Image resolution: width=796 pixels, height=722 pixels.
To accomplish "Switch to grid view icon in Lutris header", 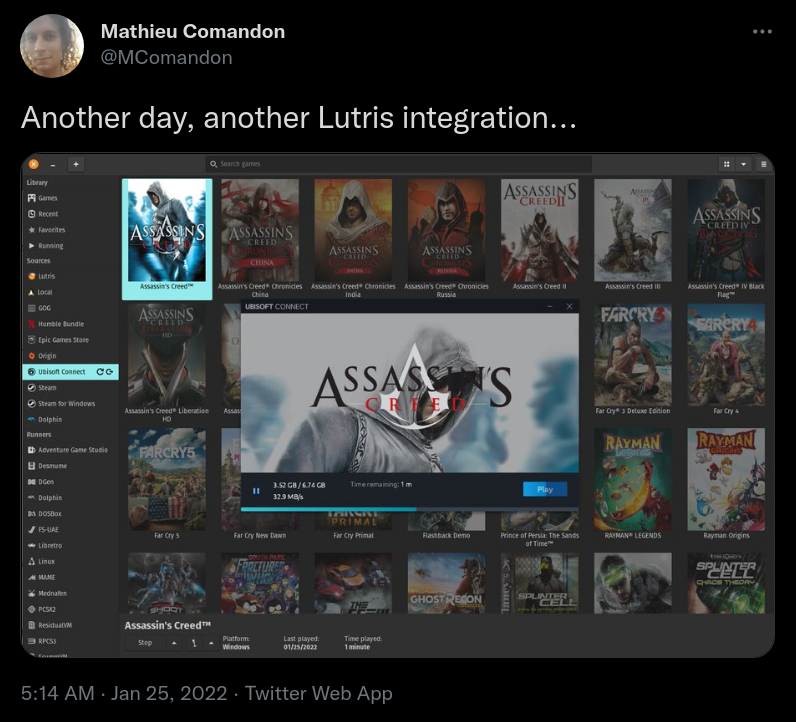I will (x=726, y=164).
